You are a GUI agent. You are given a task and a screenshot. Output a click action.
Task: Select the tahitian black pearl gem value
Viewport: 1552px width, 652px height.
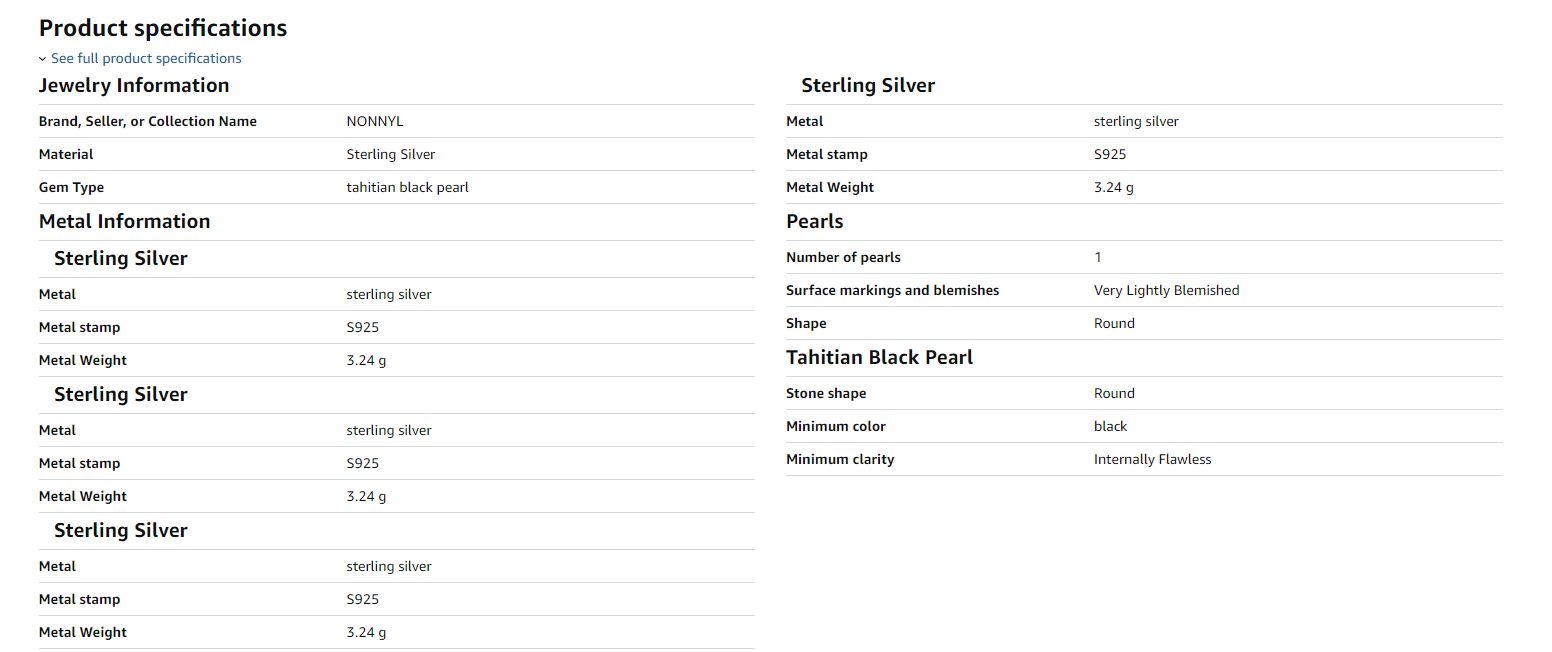point(407,187)
